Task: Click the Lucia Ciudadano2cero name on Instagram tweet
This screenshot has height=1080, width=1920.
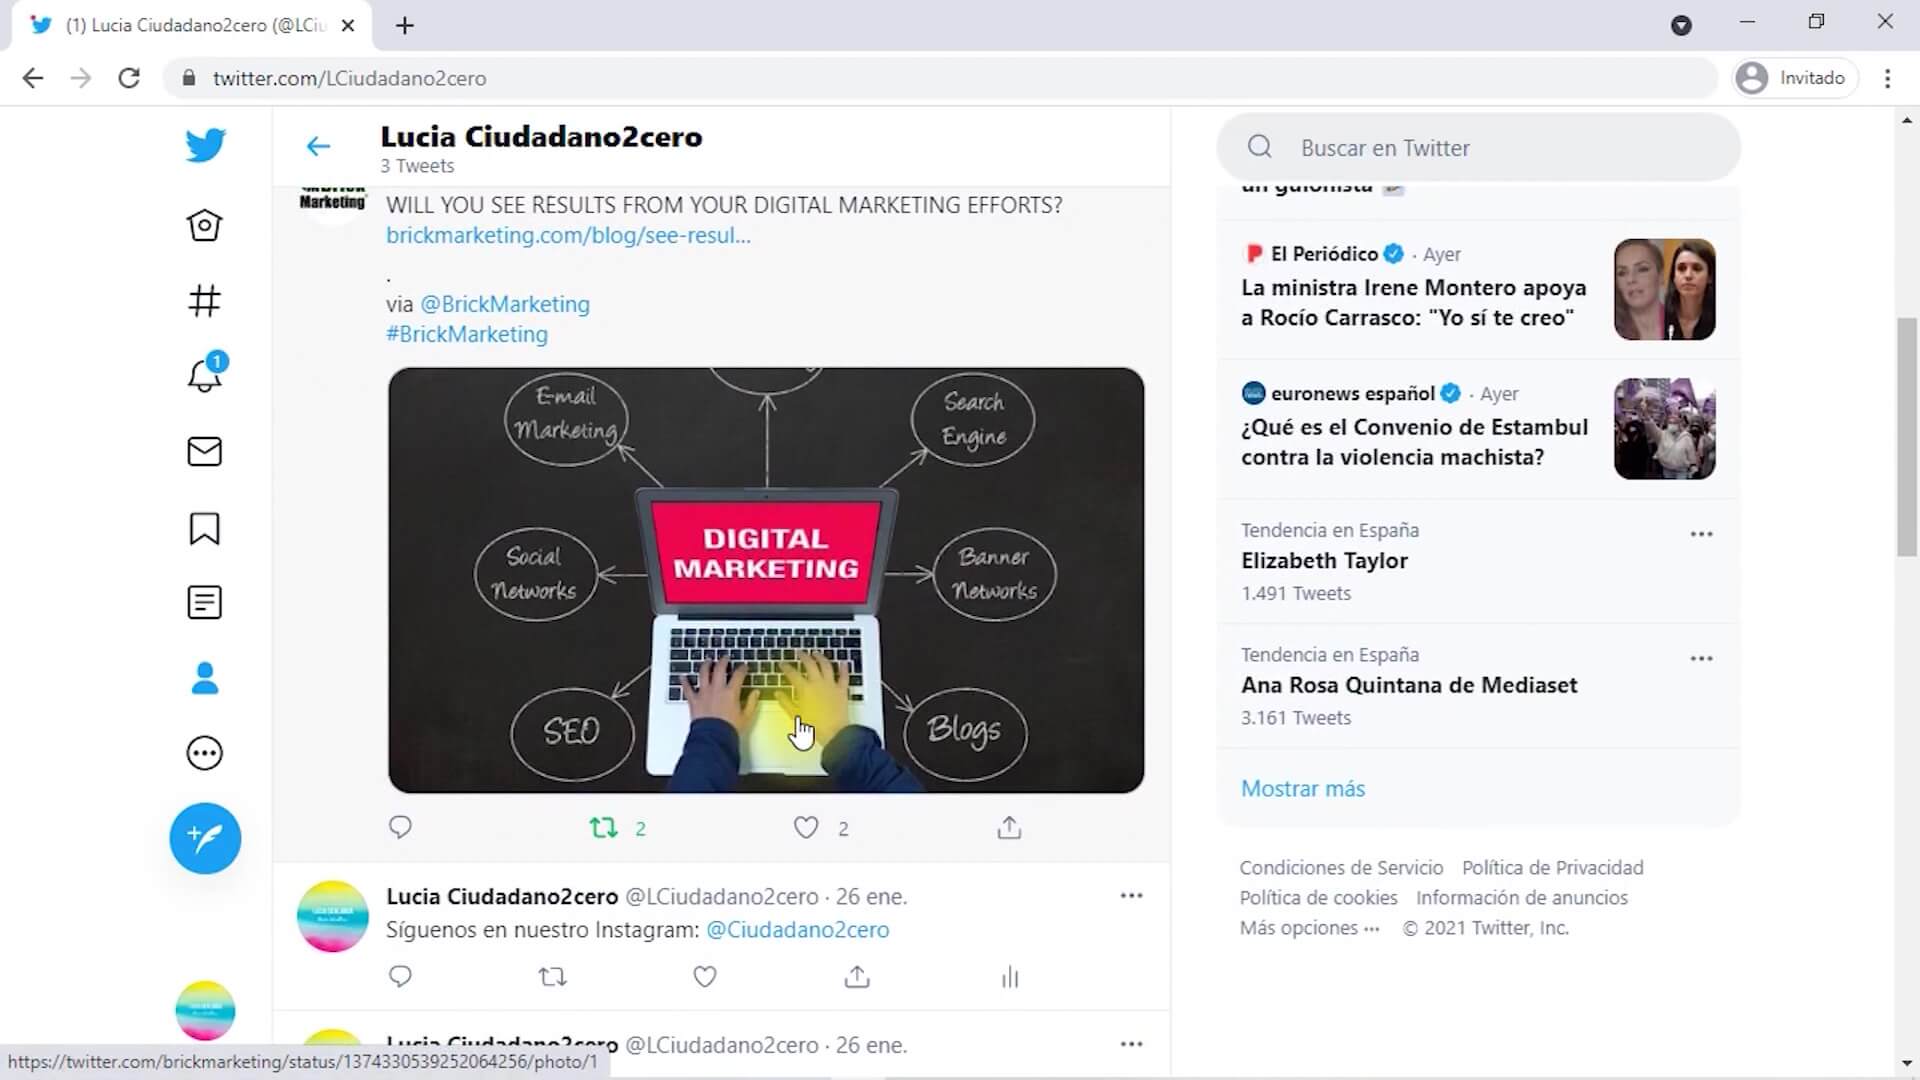Action: [x=502, y=897]
